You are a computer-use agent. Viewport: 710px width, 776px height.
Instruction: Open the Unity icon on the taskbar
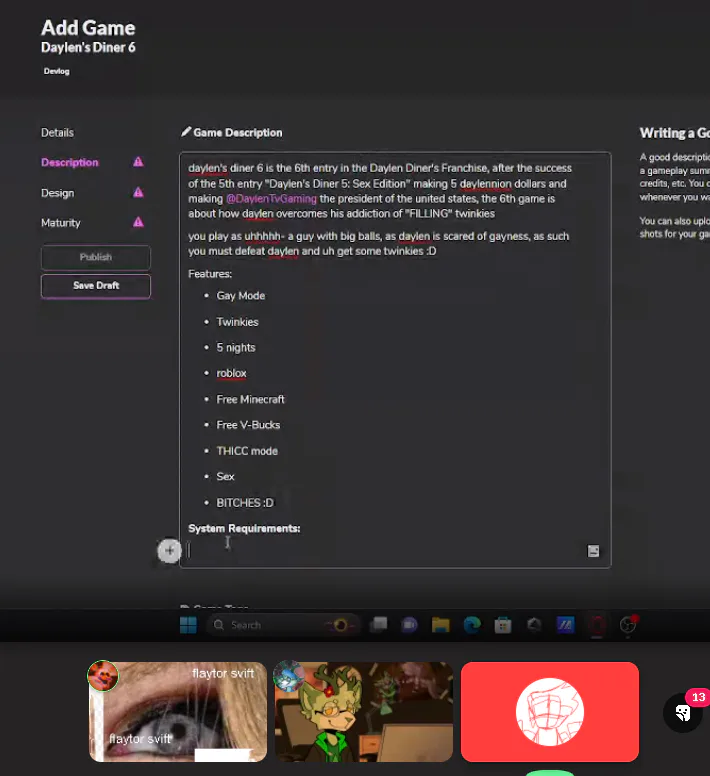coord(534,625)
